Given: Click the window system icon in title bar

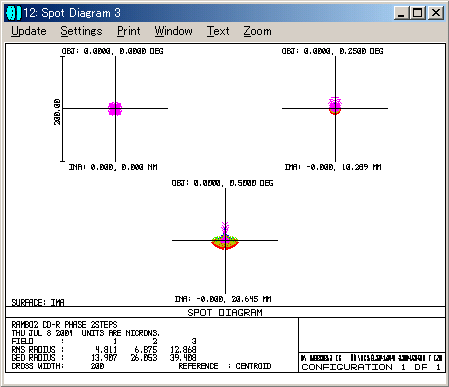Looking at the screenshot, I should pos(13,13).
